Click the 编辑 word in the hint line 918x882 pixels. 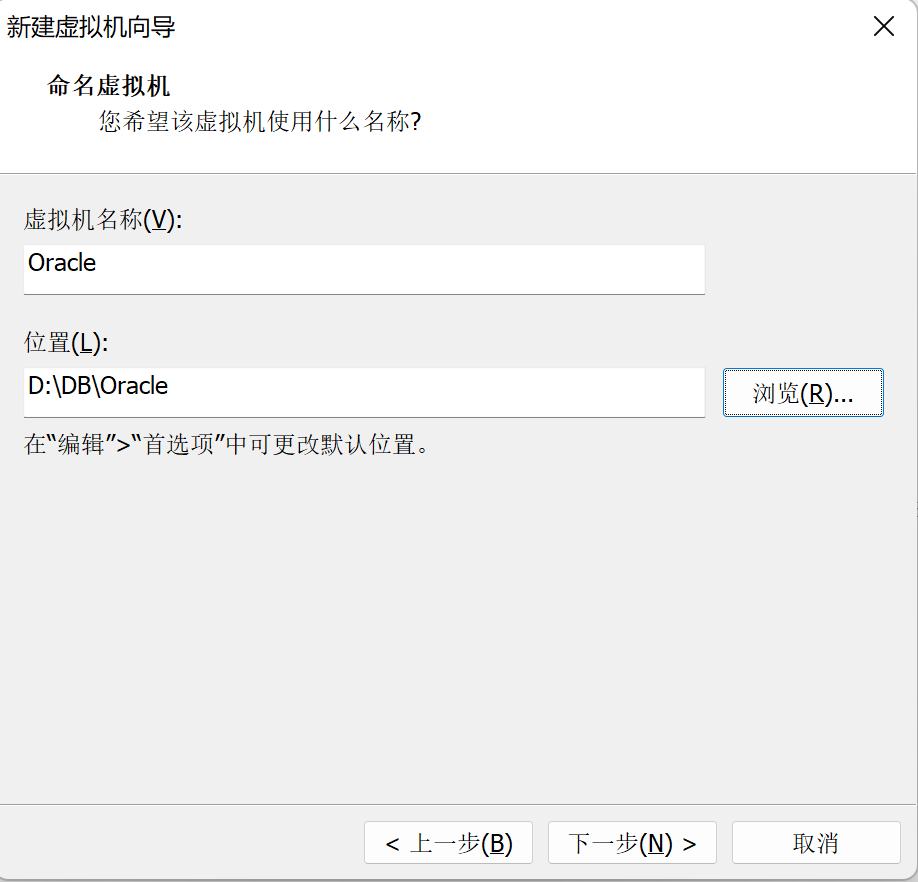pyautogui.click(x=80, y=444)
